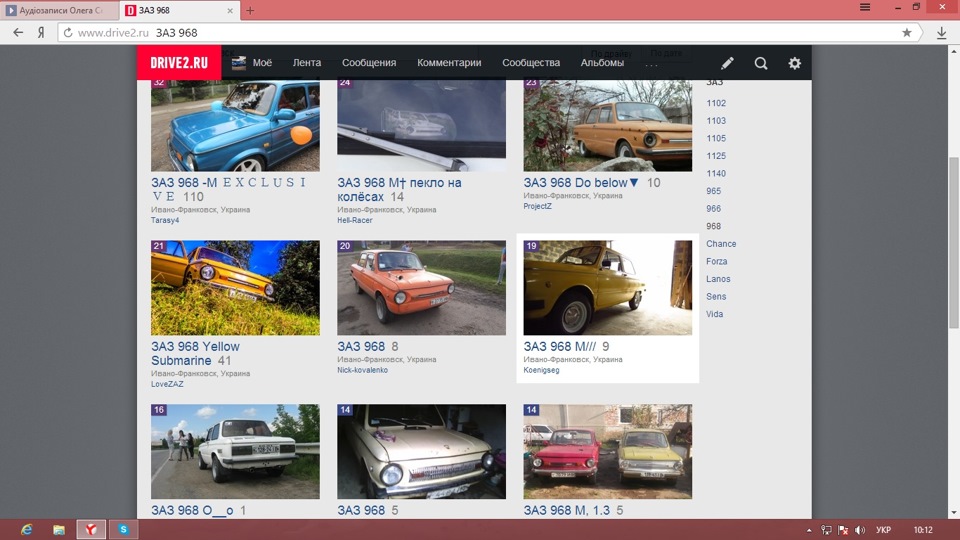Image resolution: width=960 pixels, height=540 pixels.
Task: Reload the page
Action: click(68, 32)
